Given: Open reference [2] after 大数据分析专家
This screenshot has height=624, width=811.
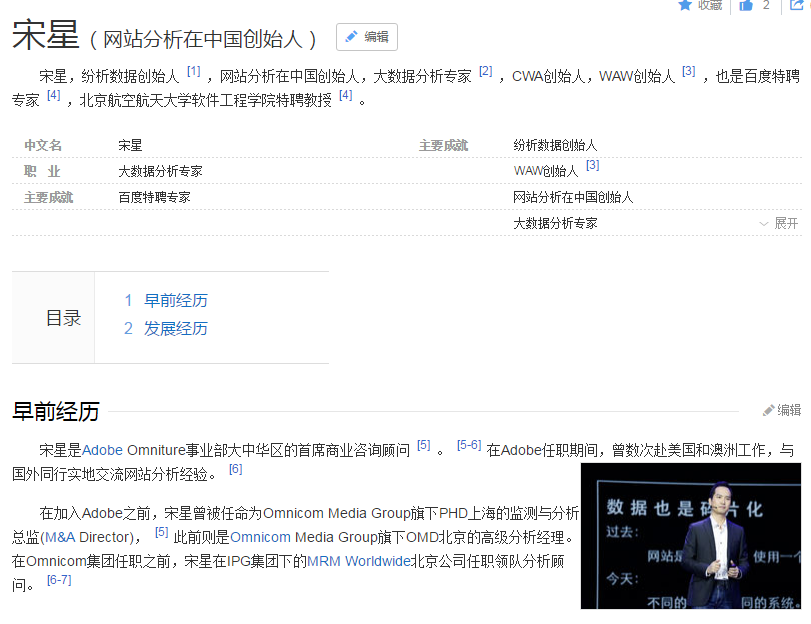Looking at the screenshot, I should click(485, 71).
